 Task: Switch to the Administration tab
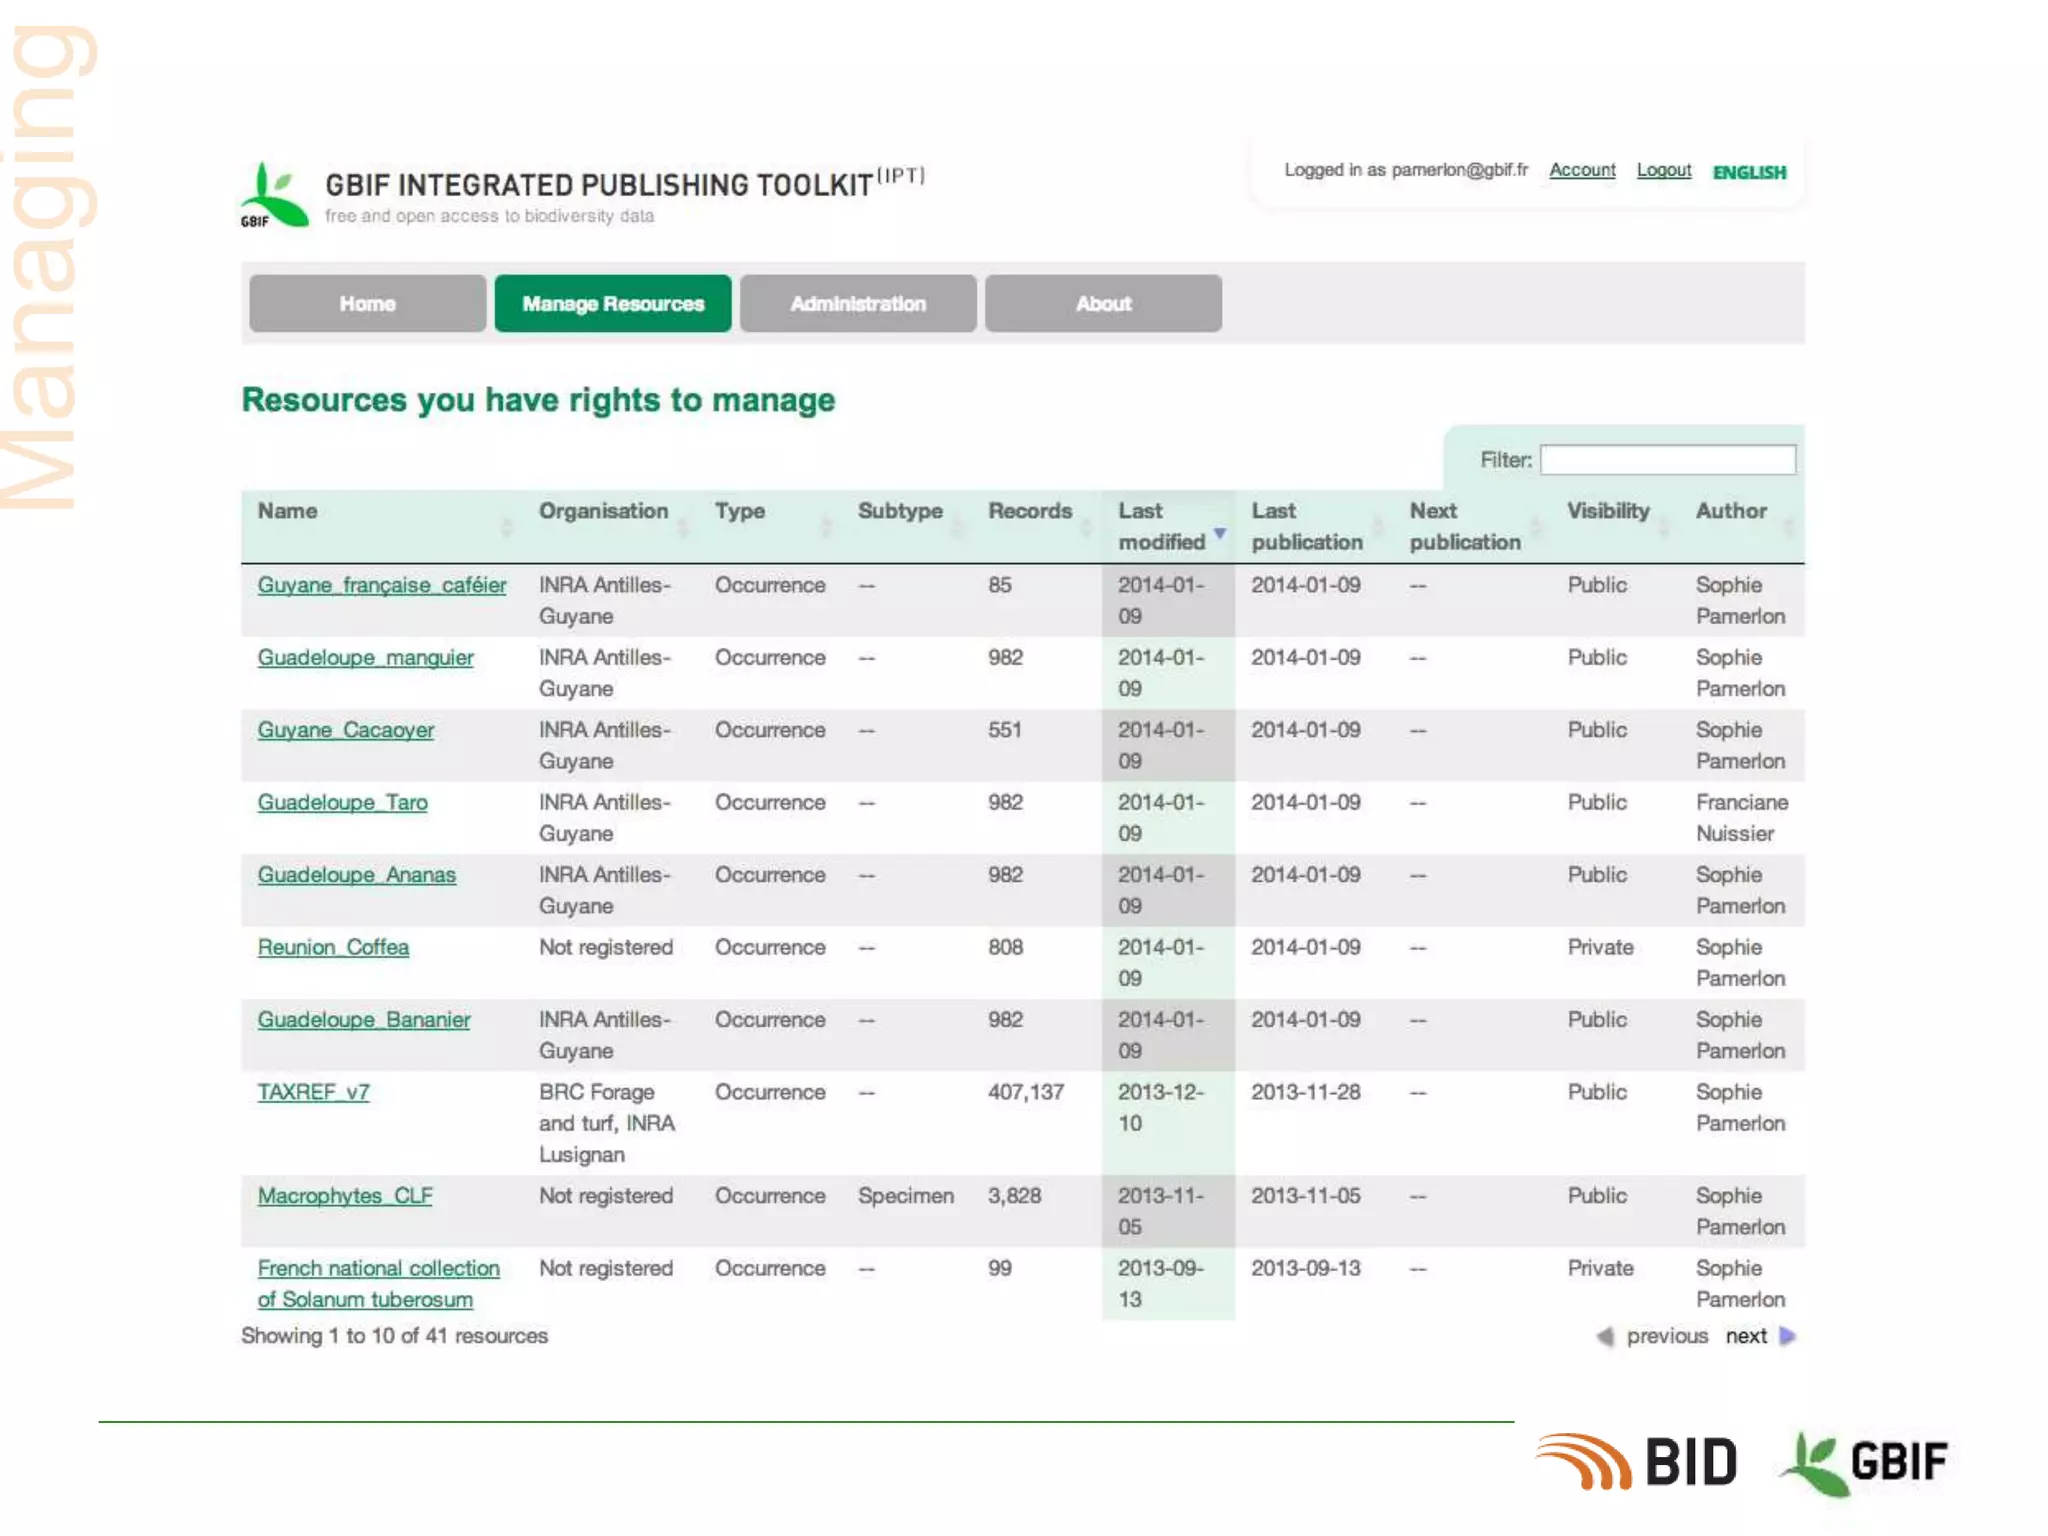[x=857, y=303]
